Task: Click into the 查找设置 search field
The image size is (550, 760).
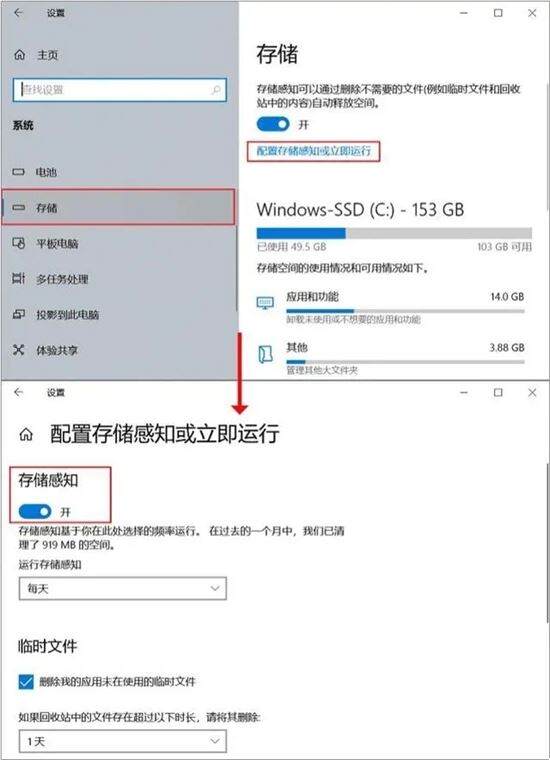Action: (119, 90)
